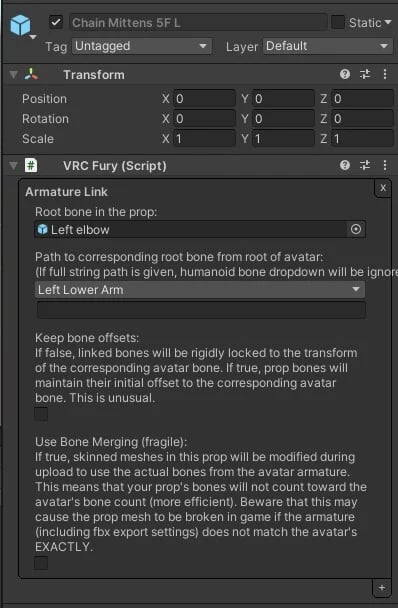Add a new VRC Fury feature with plus

(382, 588)
